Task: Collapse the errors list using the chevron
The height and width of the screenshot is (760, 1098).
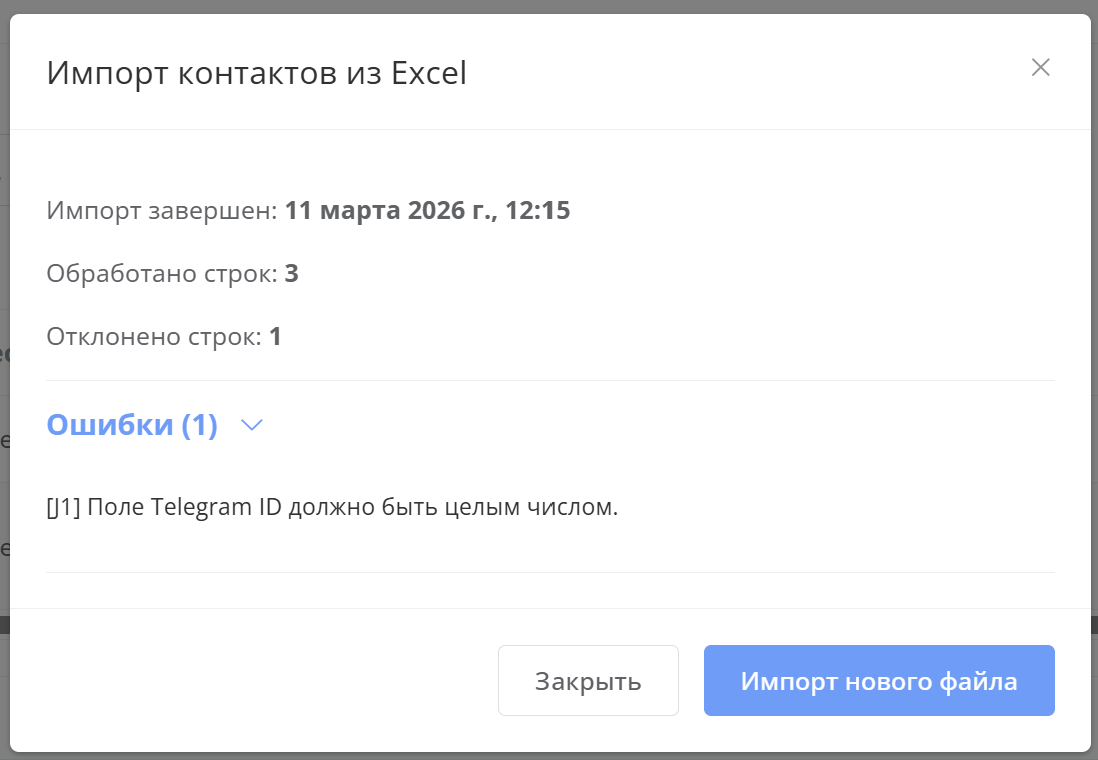Action: [252, 425]
